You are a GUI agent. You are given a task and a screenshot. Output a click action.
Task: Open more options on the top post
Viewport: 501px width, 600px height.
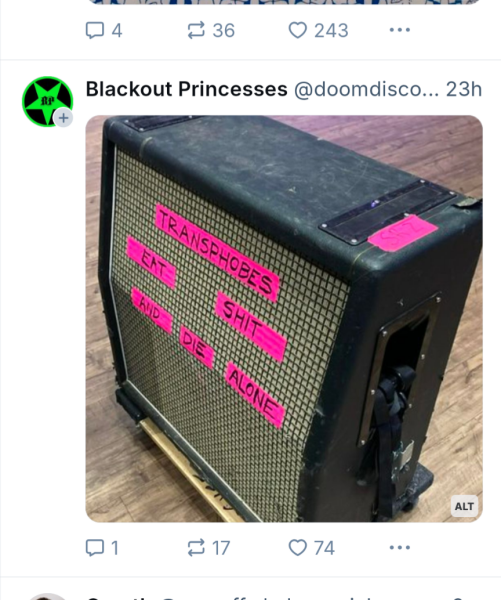pyautogui.click(x=400, y=30)
